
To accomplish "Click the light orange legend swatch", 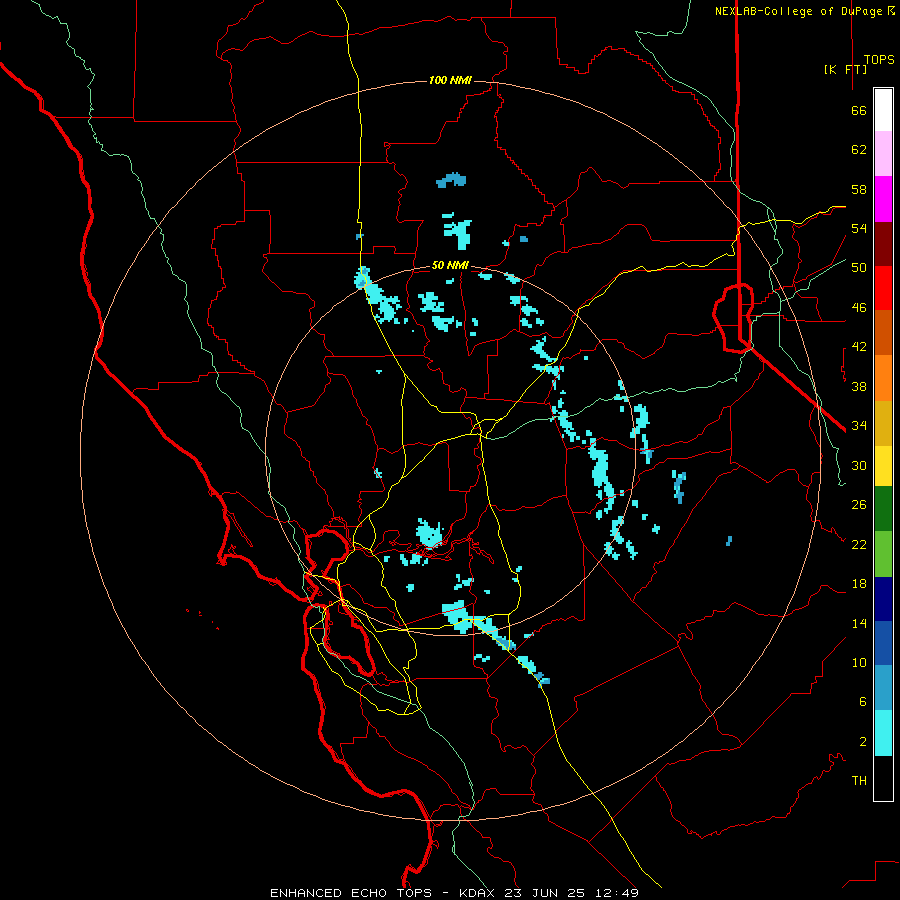I will 883,378.
